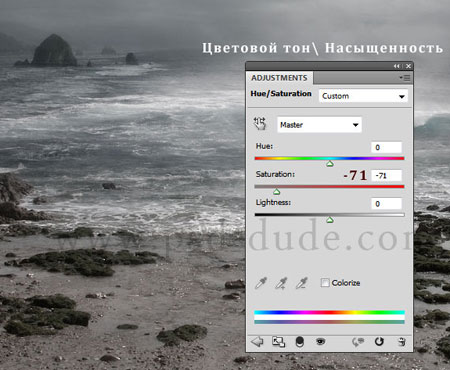The height and width of the screenshot is (370, 450).
Task: Click the Hue/Saturation title text
Action: point(281,94)
